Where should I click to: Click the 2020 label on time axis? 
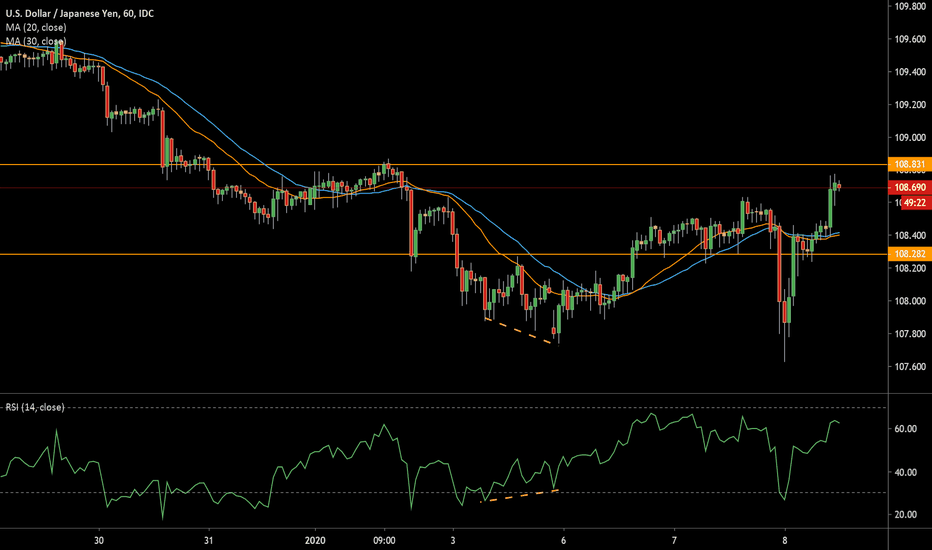pyautogui.click(x=315, y=540)
